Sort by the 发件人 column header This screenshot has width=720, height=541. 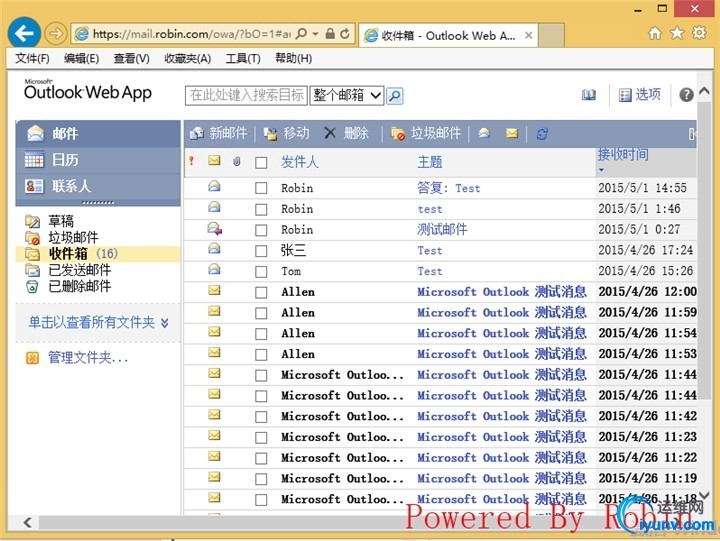tap(299, 162)
